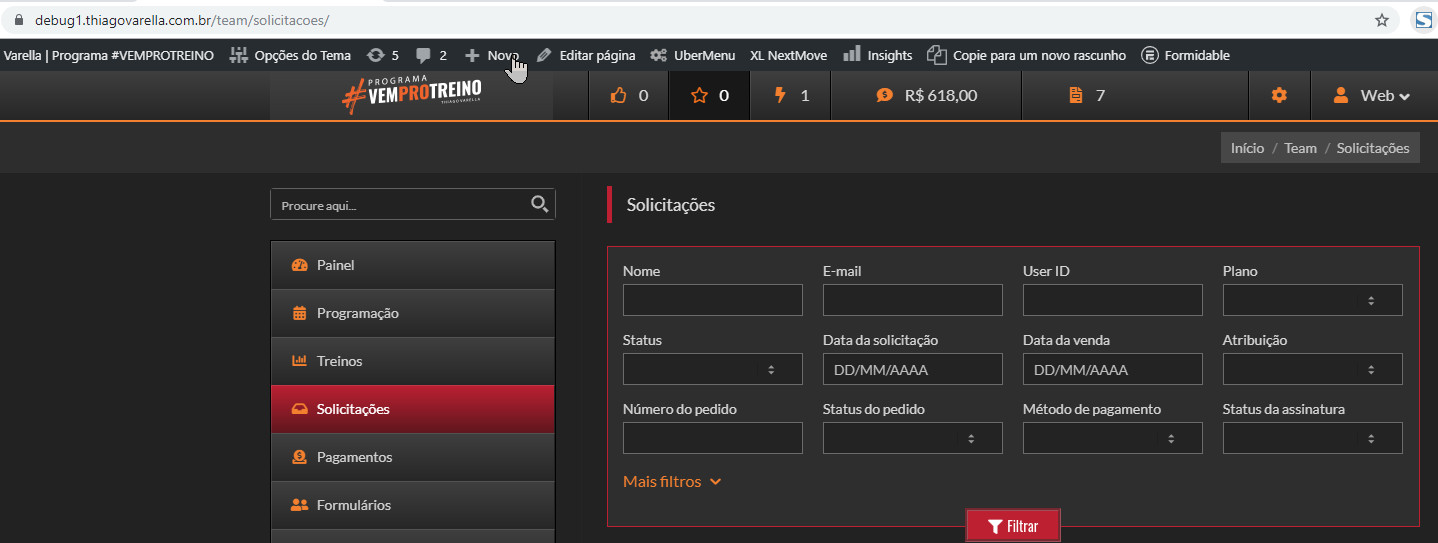
Task: Open UberMenu admin bar item
Action: 692,55
